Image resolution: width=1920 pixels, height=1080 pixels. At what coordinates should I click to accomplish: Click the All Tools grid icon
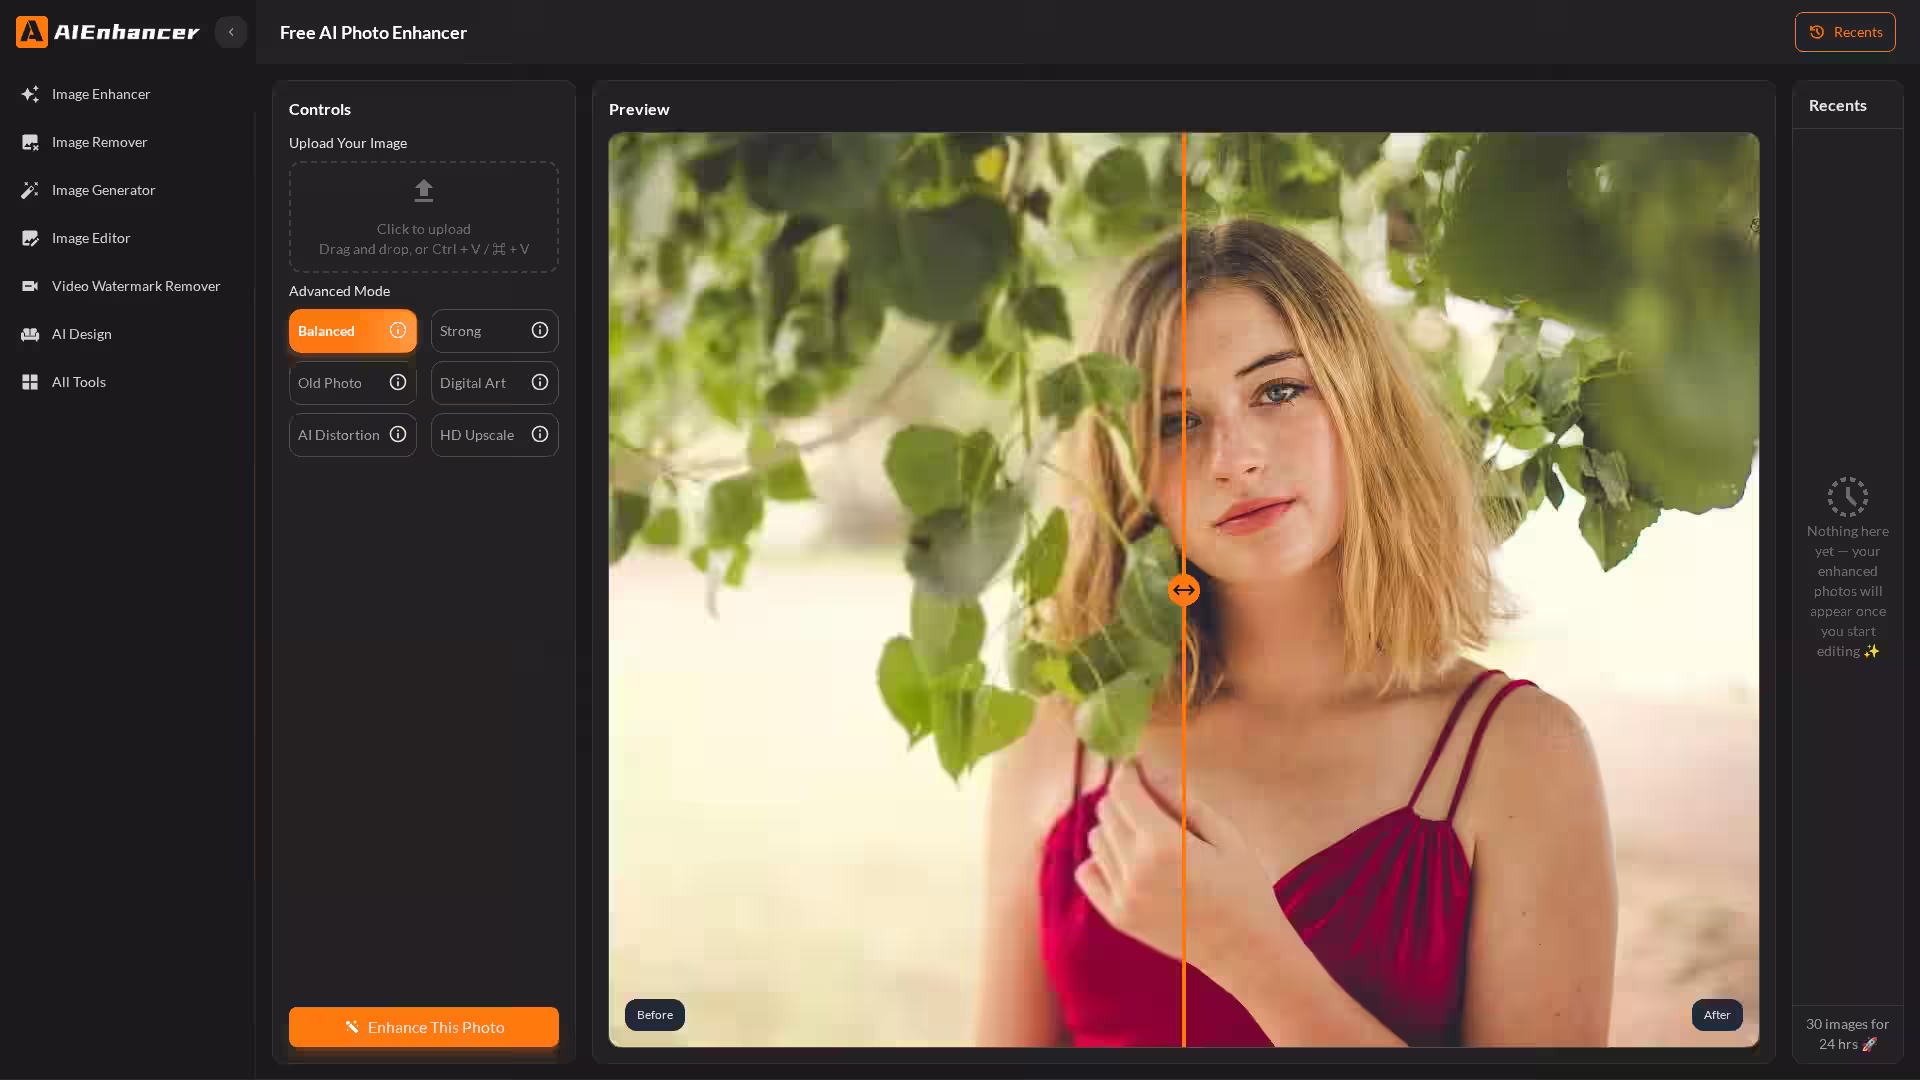point(30,382)
